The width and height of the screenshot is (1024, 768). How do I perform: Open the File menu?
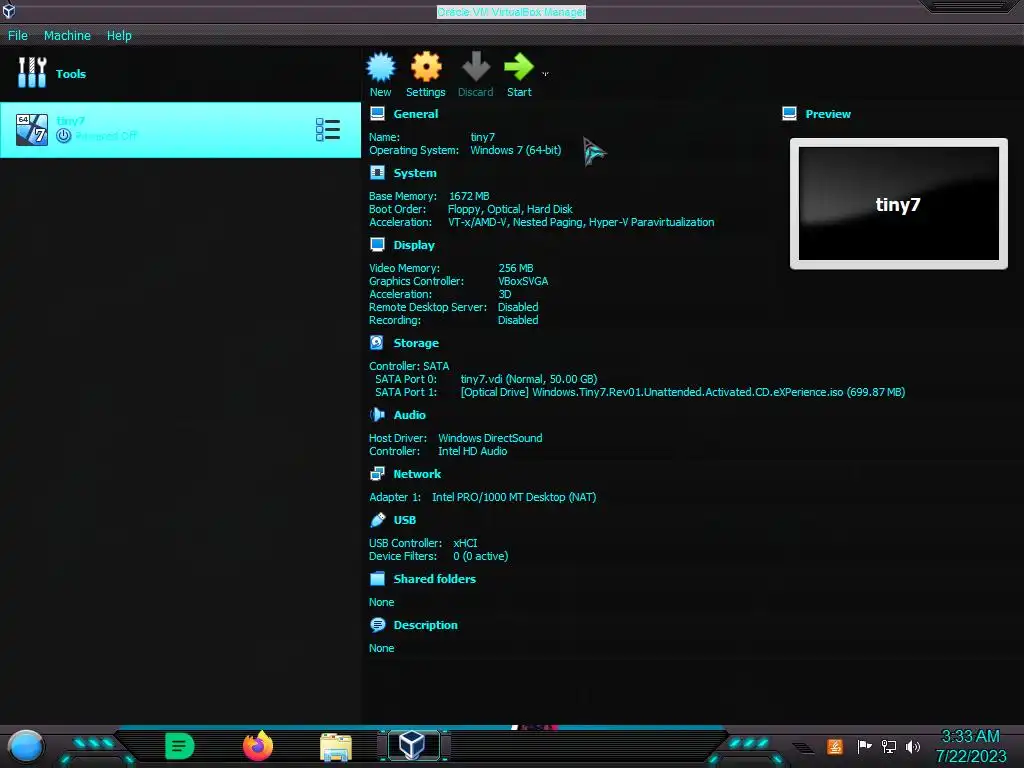click(18, 35)
